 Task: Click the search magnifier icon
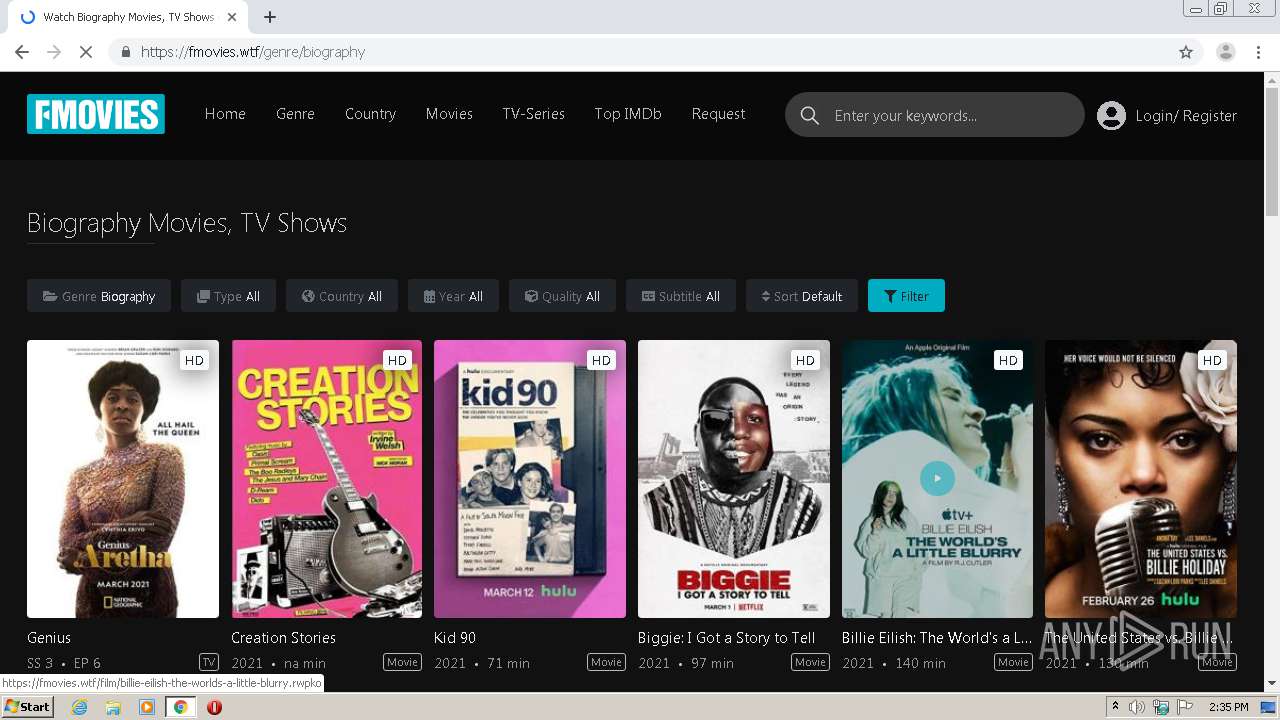pyautogui.click(x=810, y=115)
